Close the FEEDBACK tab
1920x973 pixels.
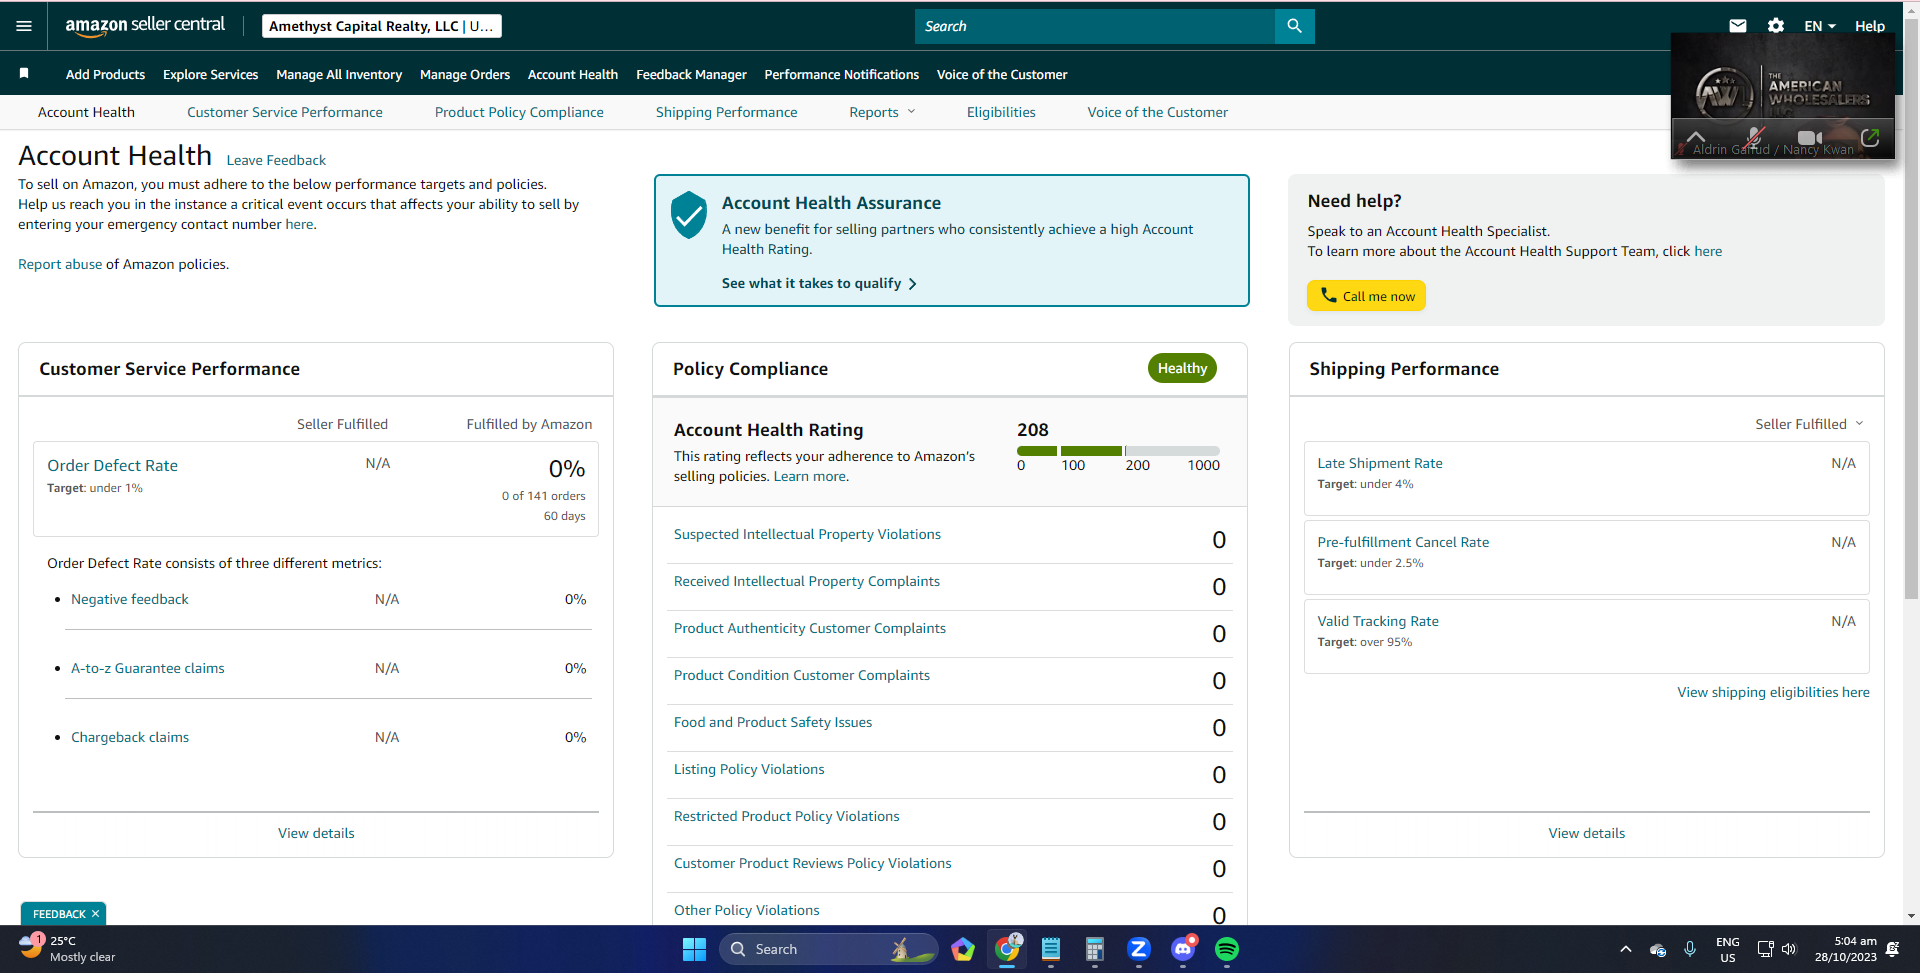tap(96, 914)
